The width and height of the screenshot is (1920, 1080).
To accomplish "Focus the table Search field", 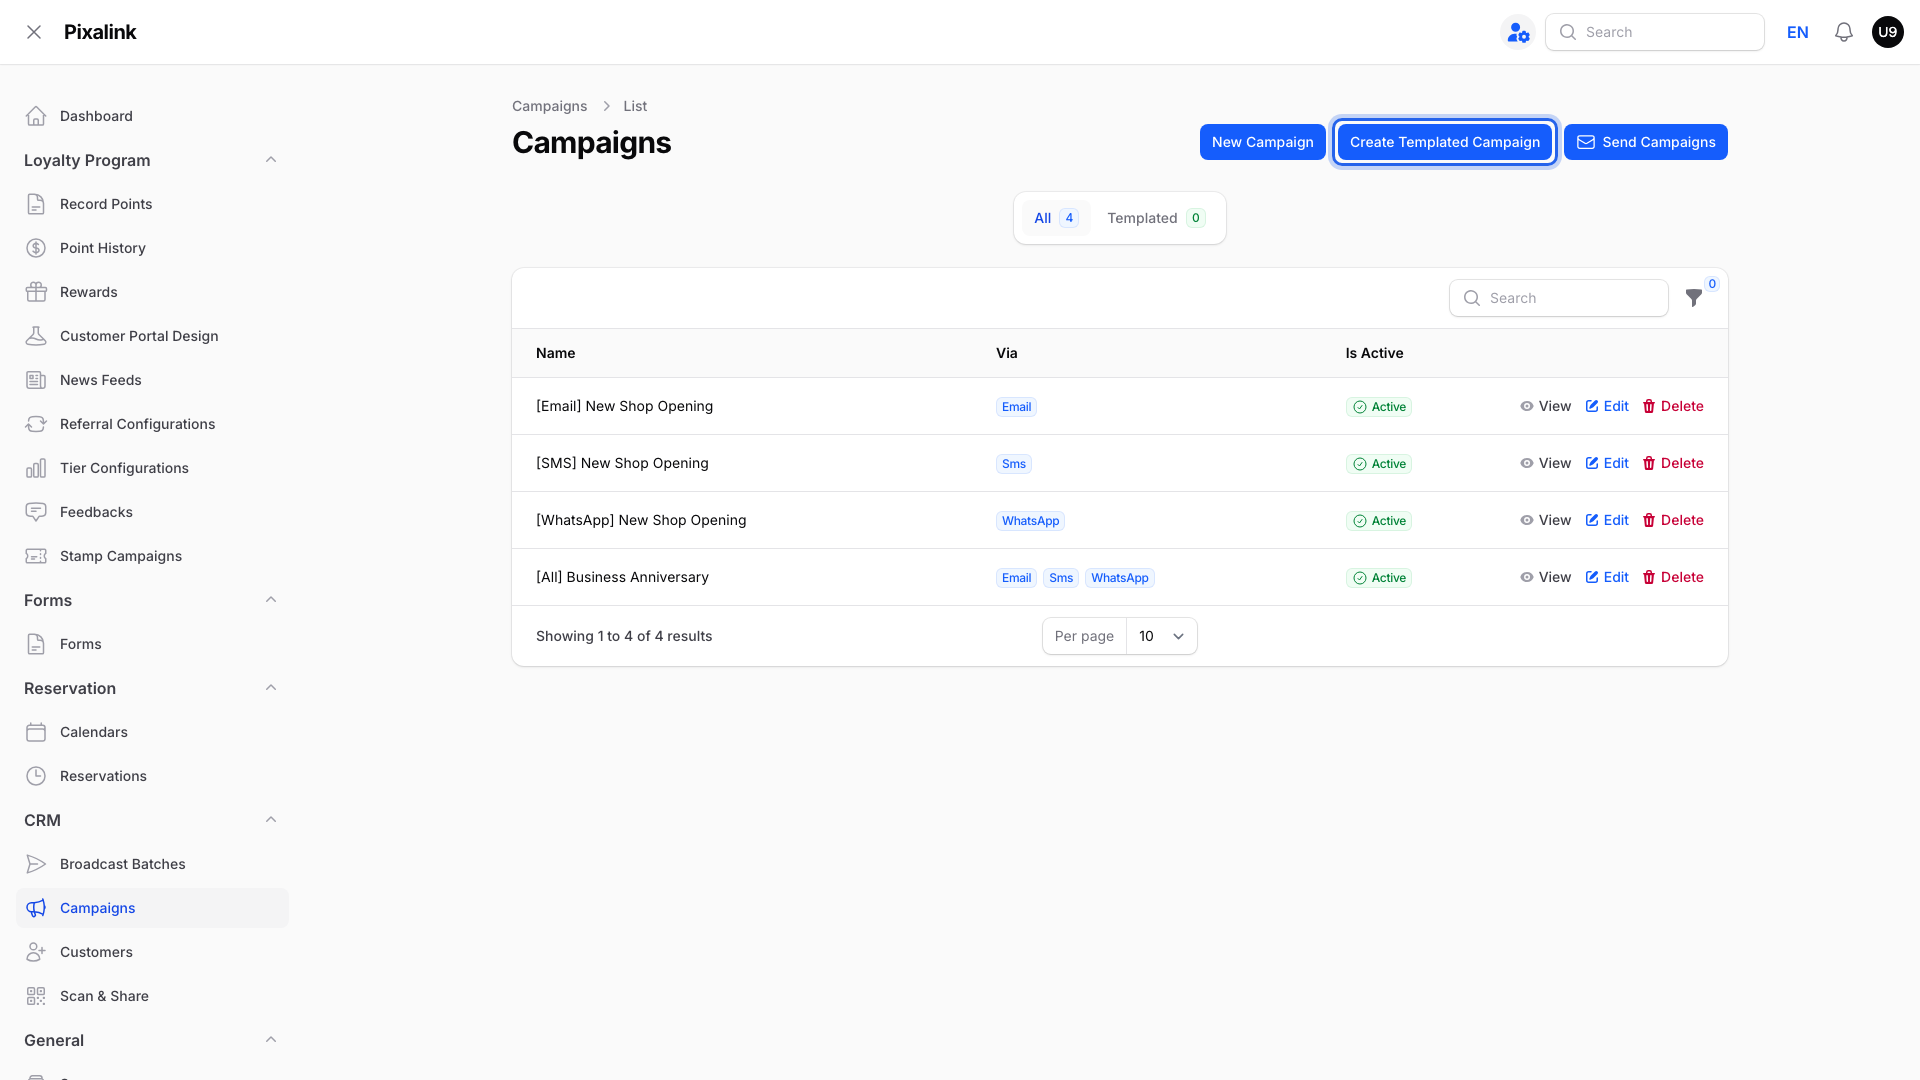I will click(x=1558, y=298).
